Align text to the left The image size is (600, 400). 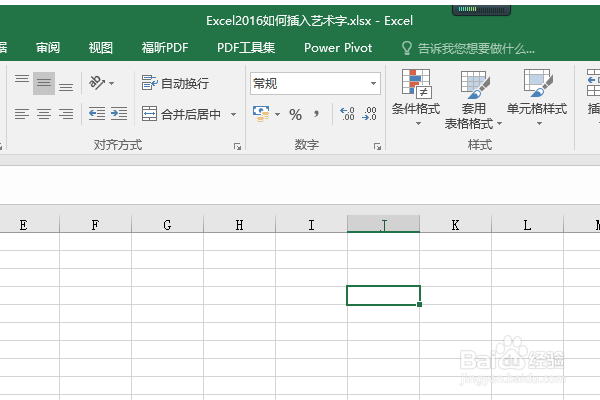point(22,114)
